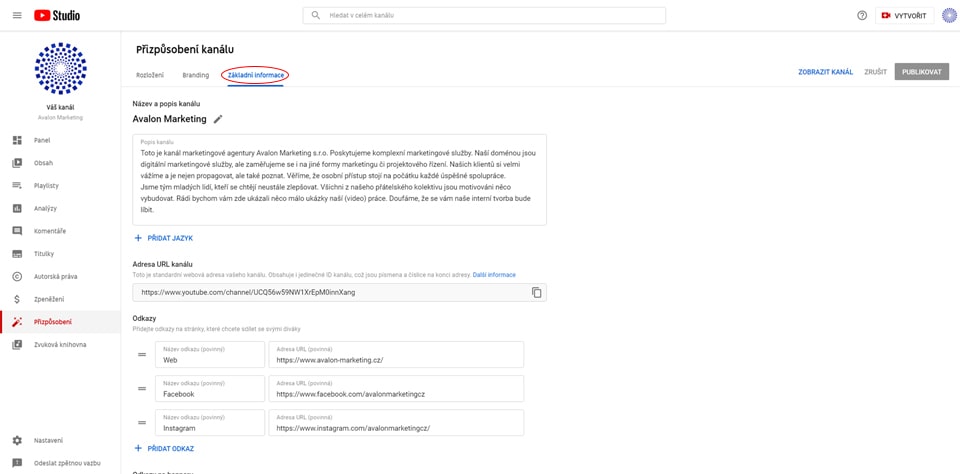Click plus icon next to PŘIDAT ODKAZ
Viewport: 960px width, 474px height.
click(x=138, y=448)
